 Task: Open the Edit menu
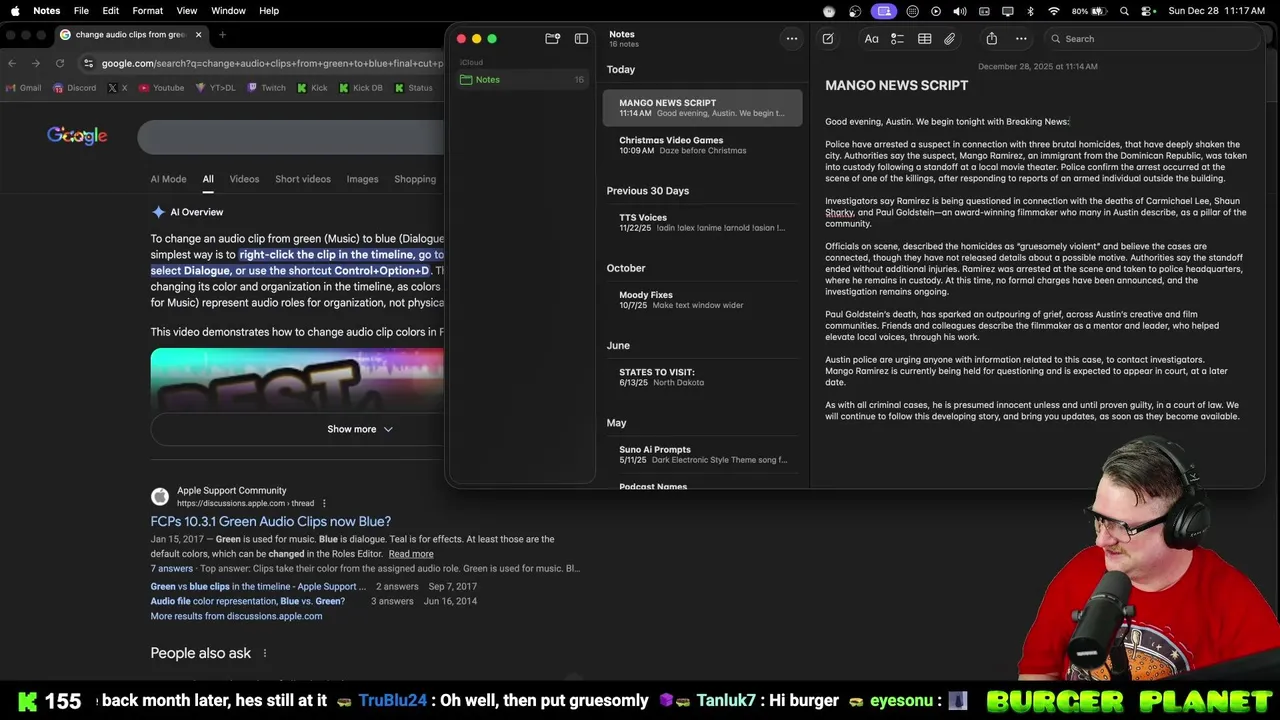point(111,11)
